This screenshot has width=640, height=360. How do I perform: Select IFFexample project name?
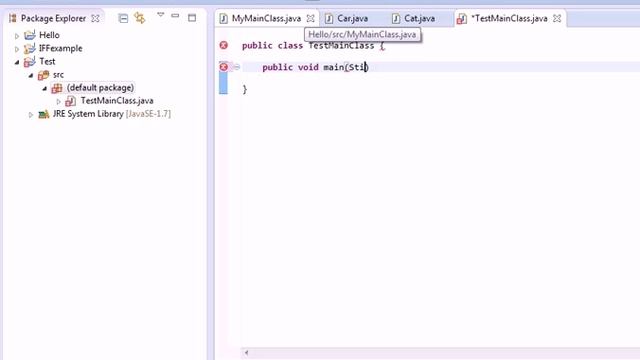click(60, 48)
